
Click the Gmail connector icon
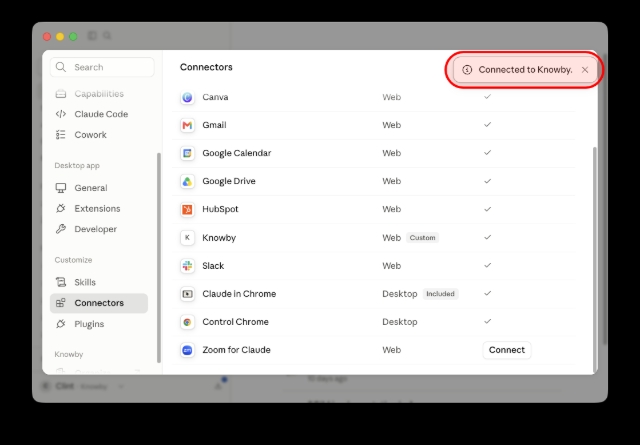(187, 125)
